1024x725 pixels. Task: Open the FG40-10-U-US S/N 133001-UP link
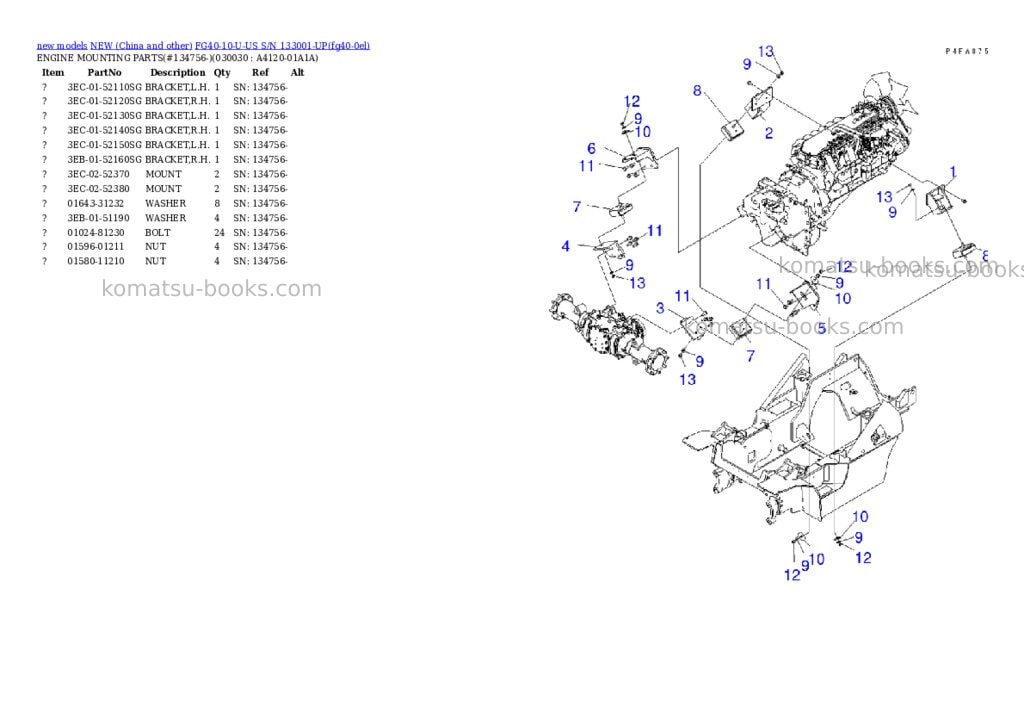click(282, 46)
